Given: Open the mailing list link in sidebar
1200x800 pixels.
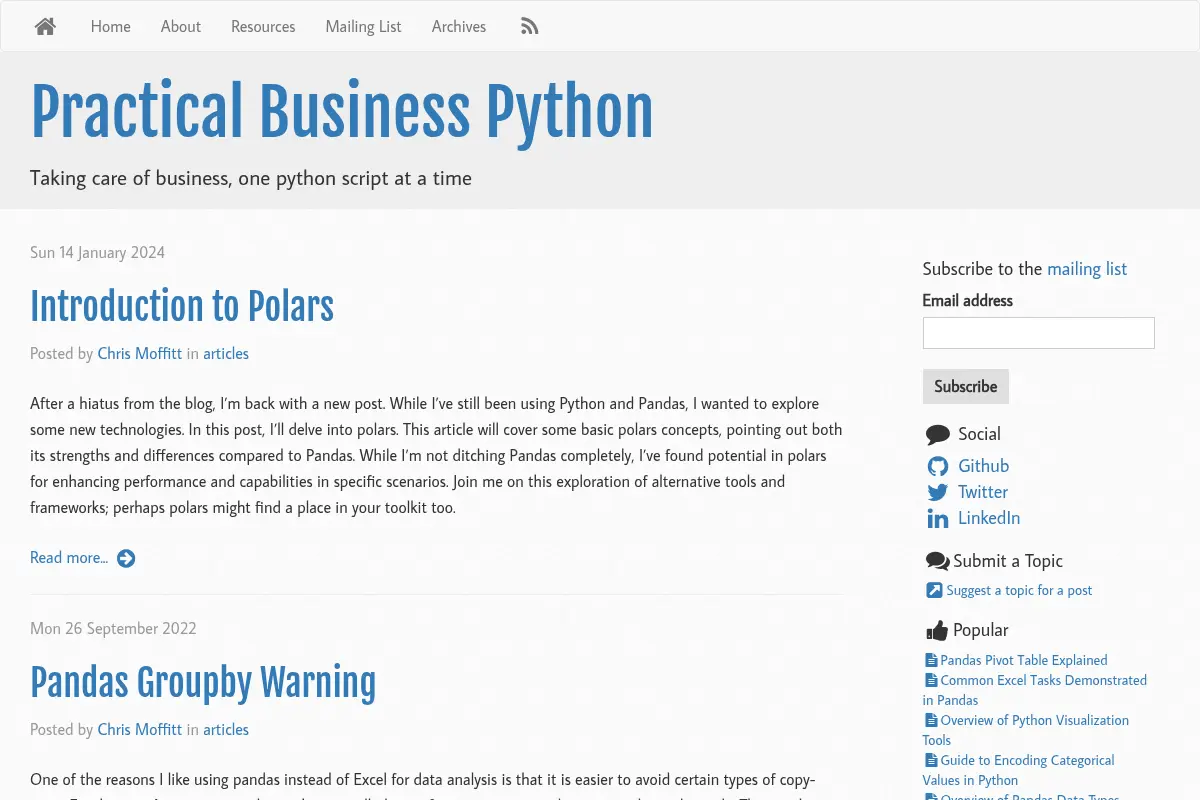Looking at the screenshot, I should pos(1087,269).
